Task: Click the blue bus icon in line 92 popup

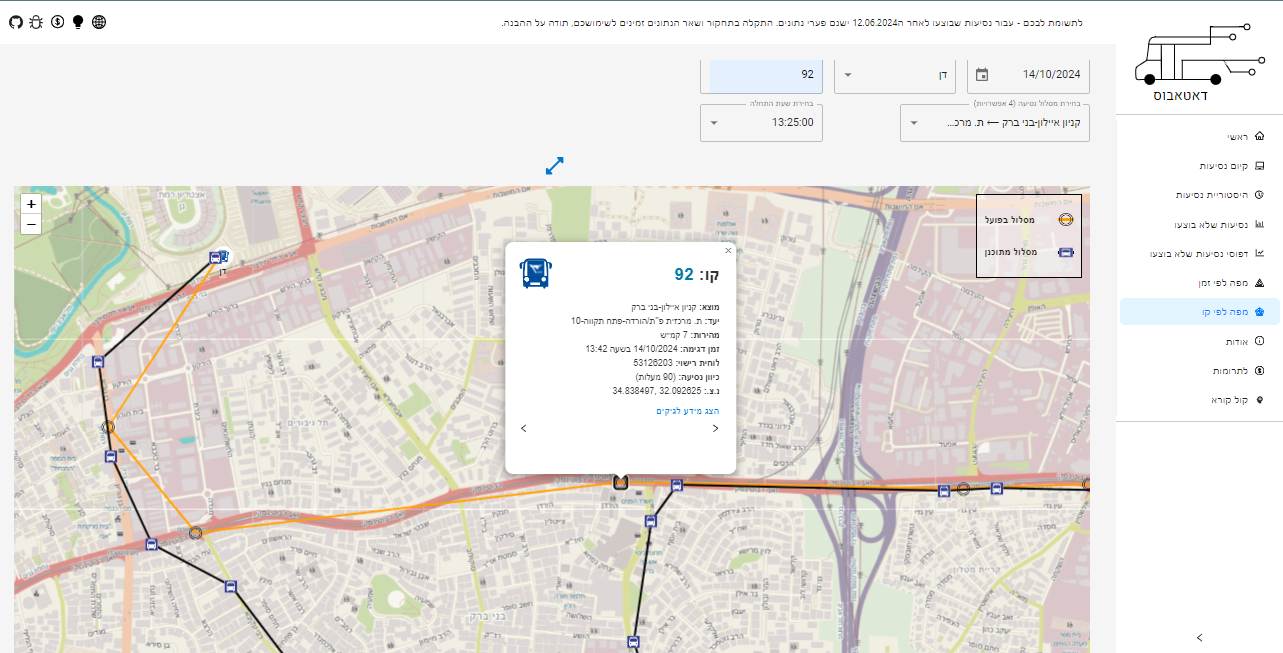Action: [535, 273]
